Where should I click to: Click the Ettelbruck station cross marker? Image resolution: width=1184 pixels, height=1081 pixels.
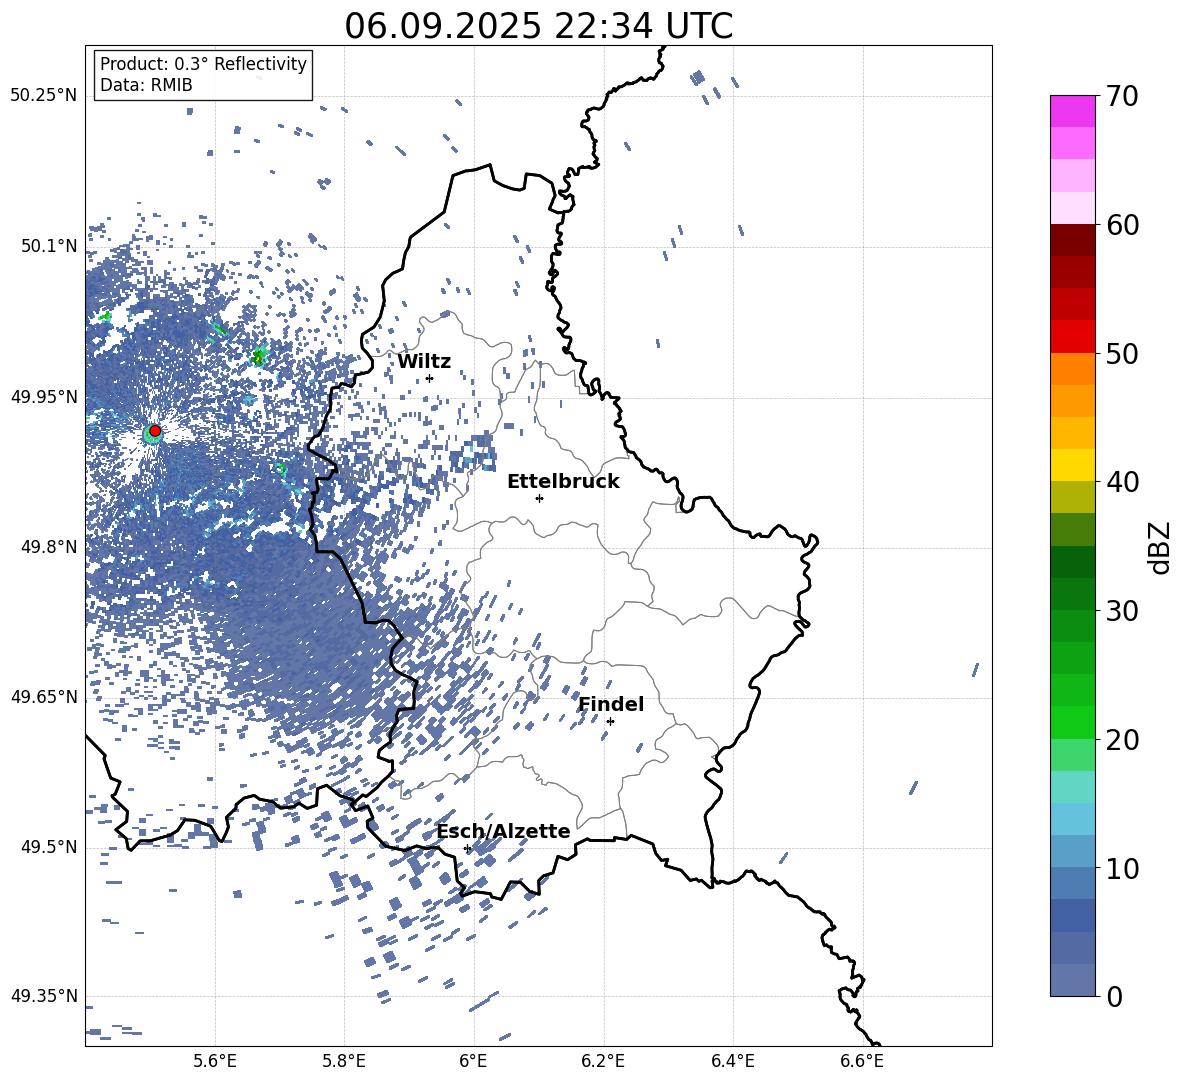pos(539,498)
